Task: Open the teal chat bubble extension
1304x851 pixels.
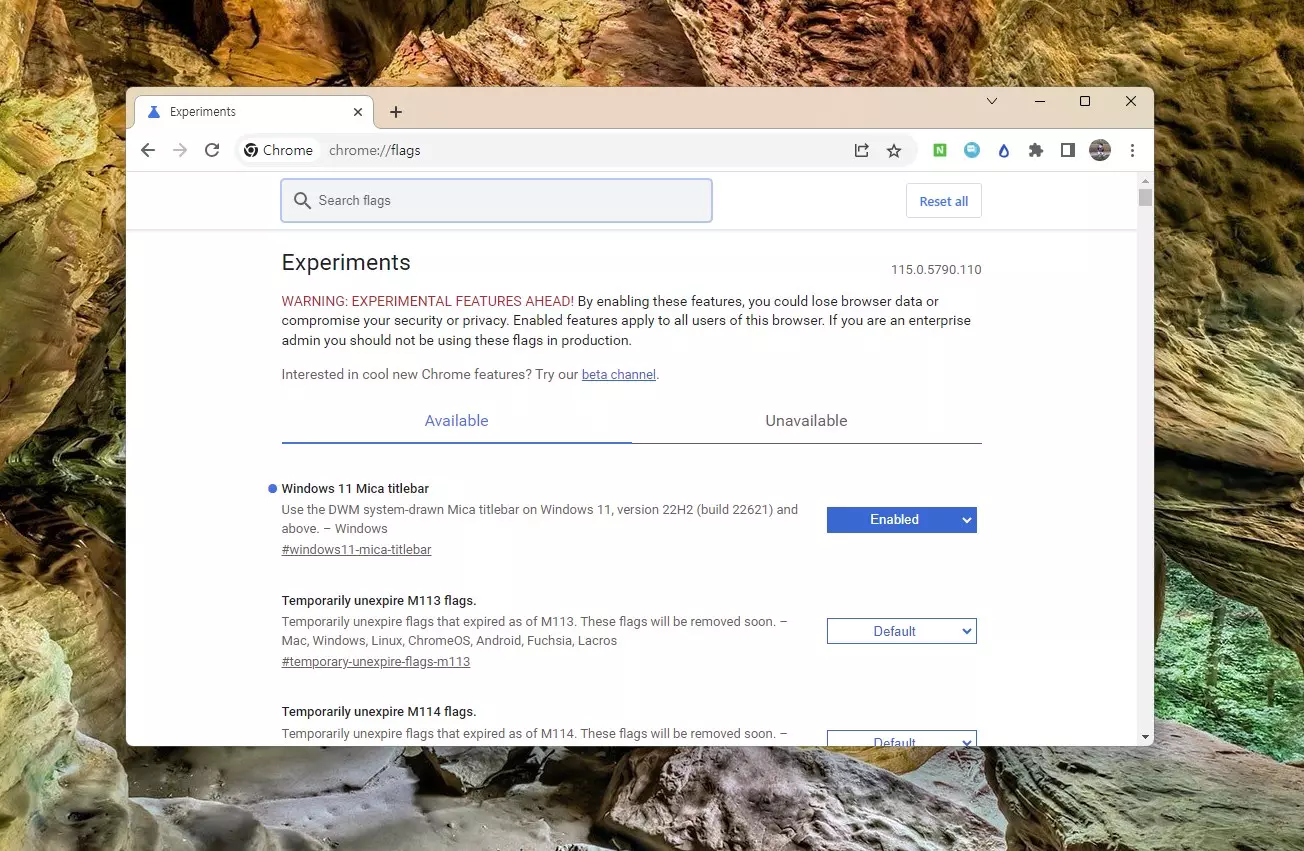Action: 972,150
